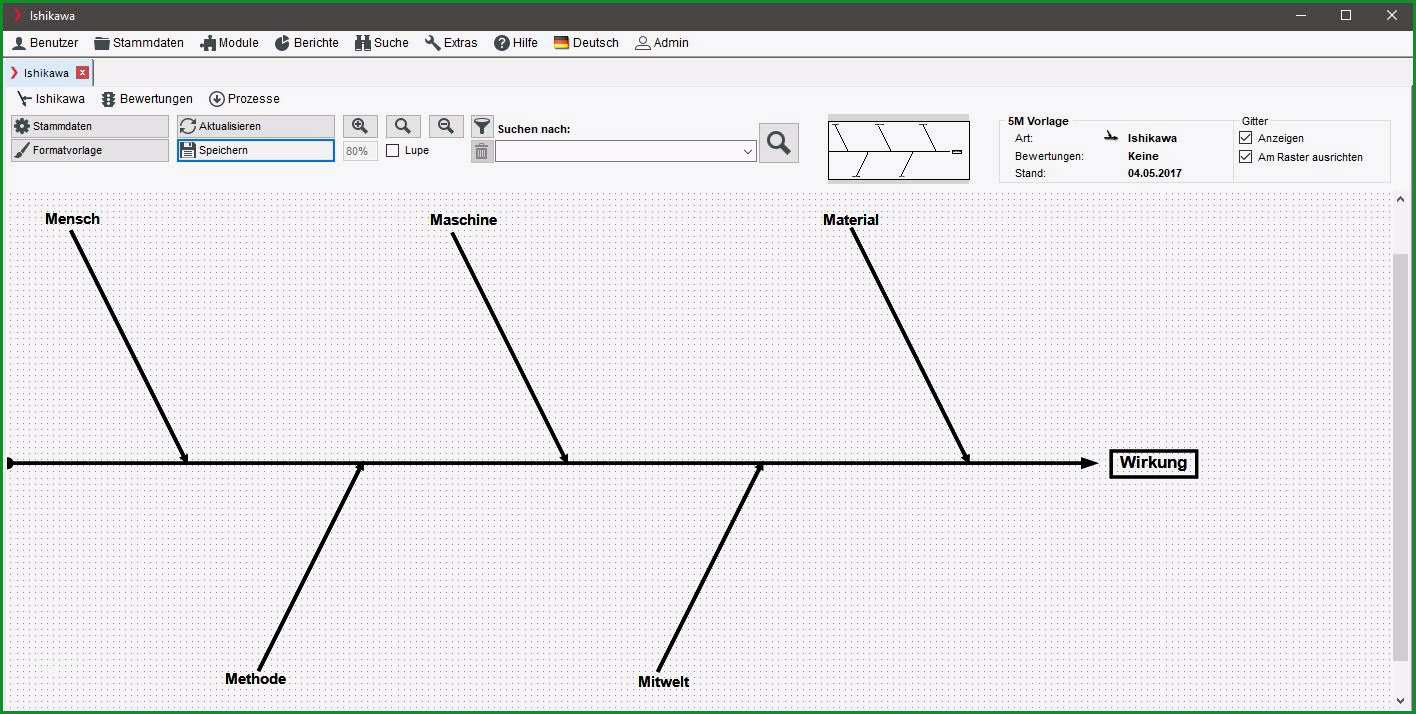Image resolution: width=1416 pixels, height=714 pixels.
Task: Click the Stammdaten gear button in the toolbar
Action: [90, 126]
